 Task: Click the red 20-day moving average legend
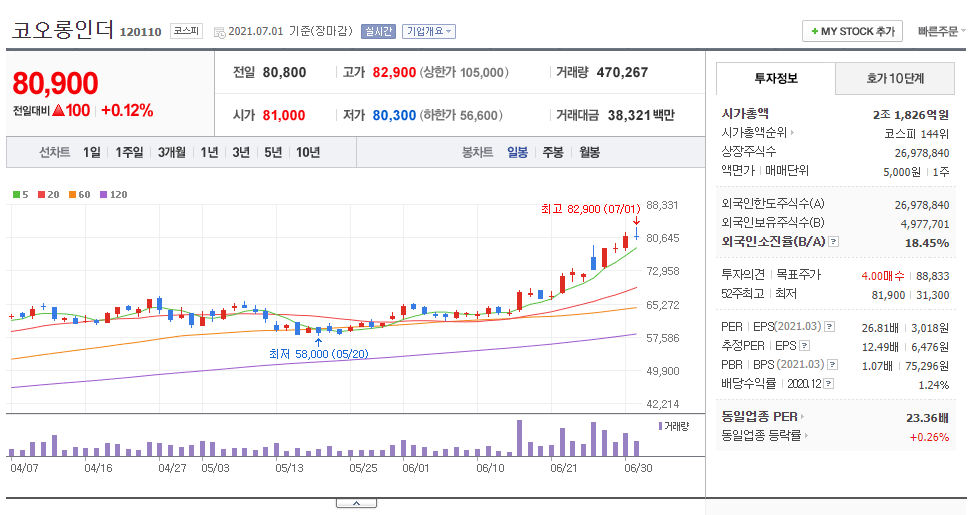click(x=48, y=194)
